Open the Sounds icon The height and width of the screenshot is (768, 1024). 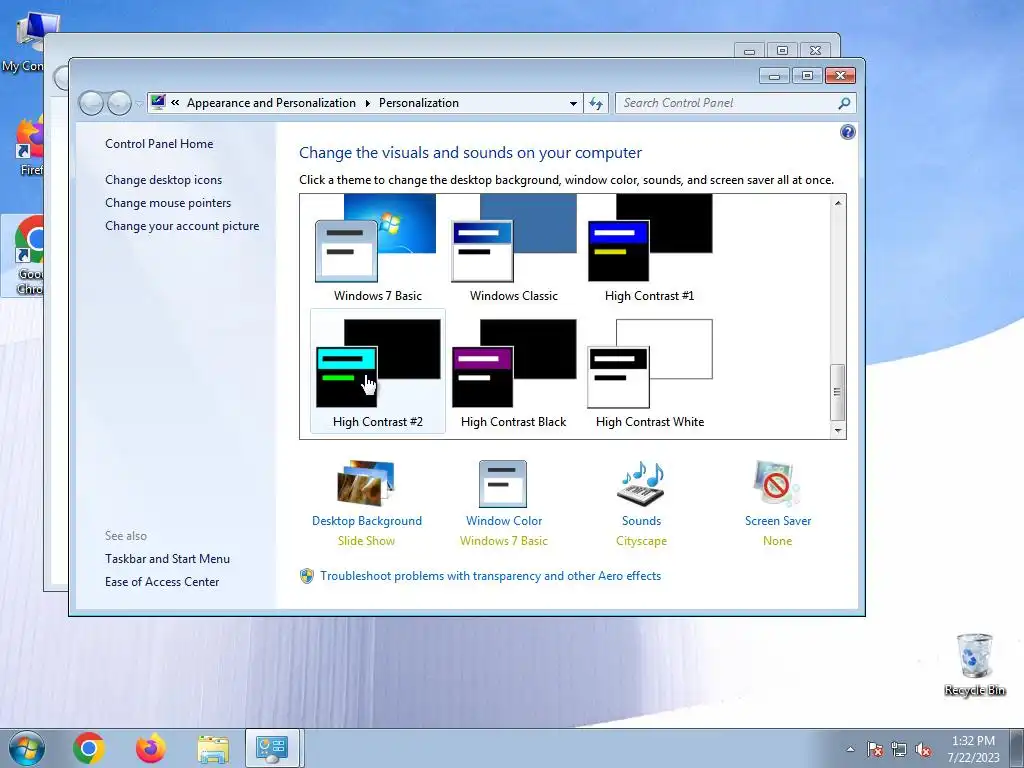(x=641, y=484)
